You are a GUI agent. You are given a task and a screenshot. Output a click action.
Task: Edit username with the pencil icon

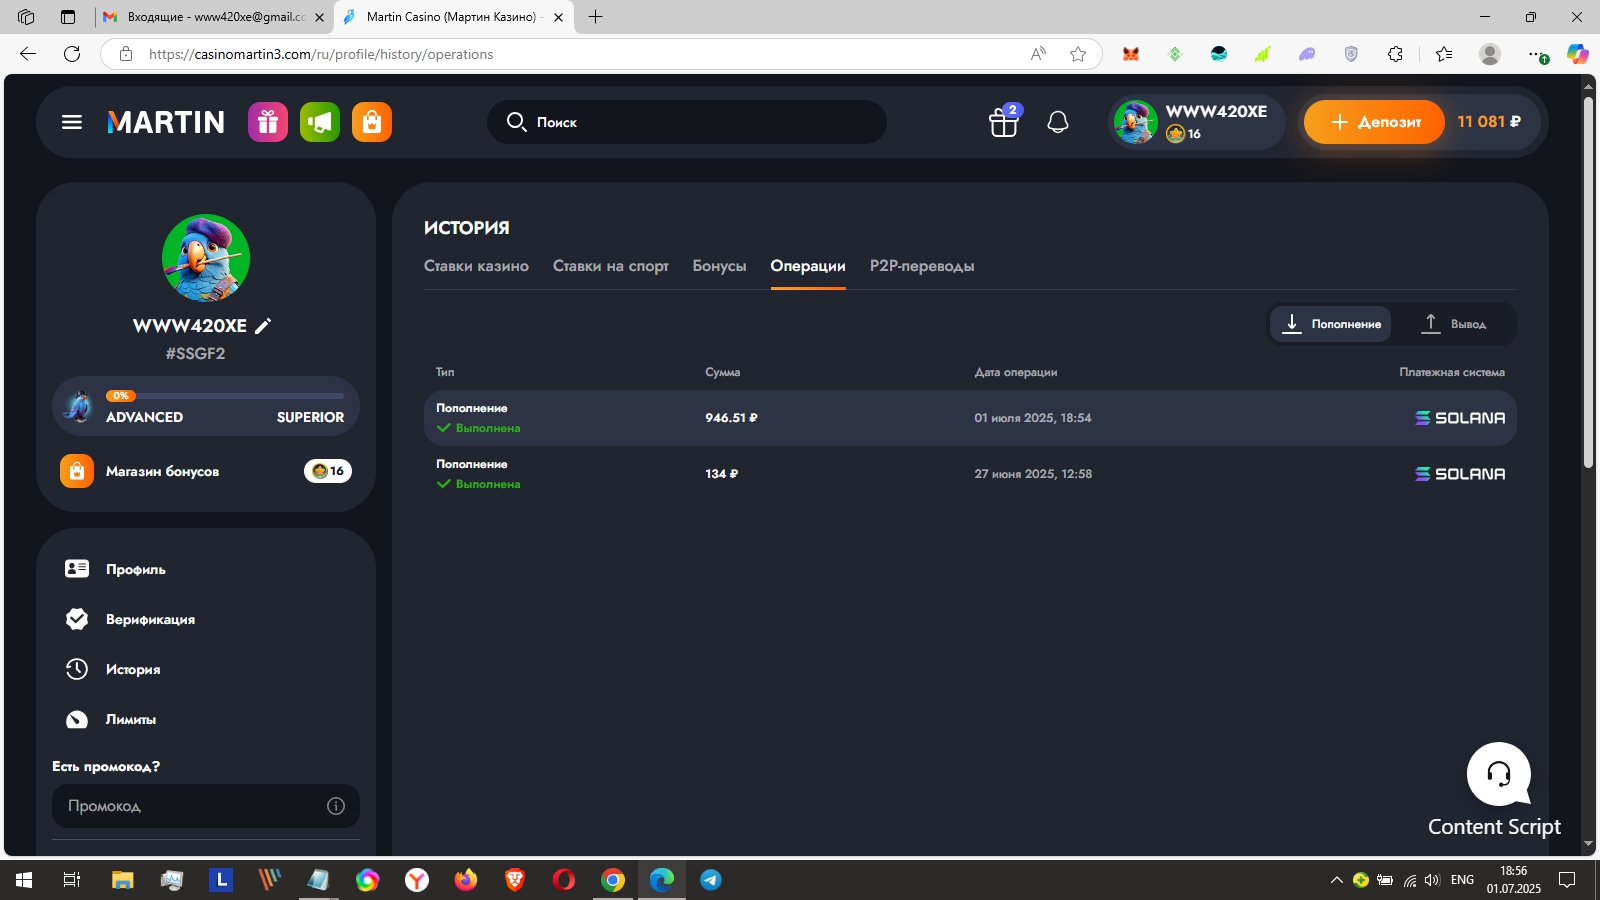tap(263, 326)
